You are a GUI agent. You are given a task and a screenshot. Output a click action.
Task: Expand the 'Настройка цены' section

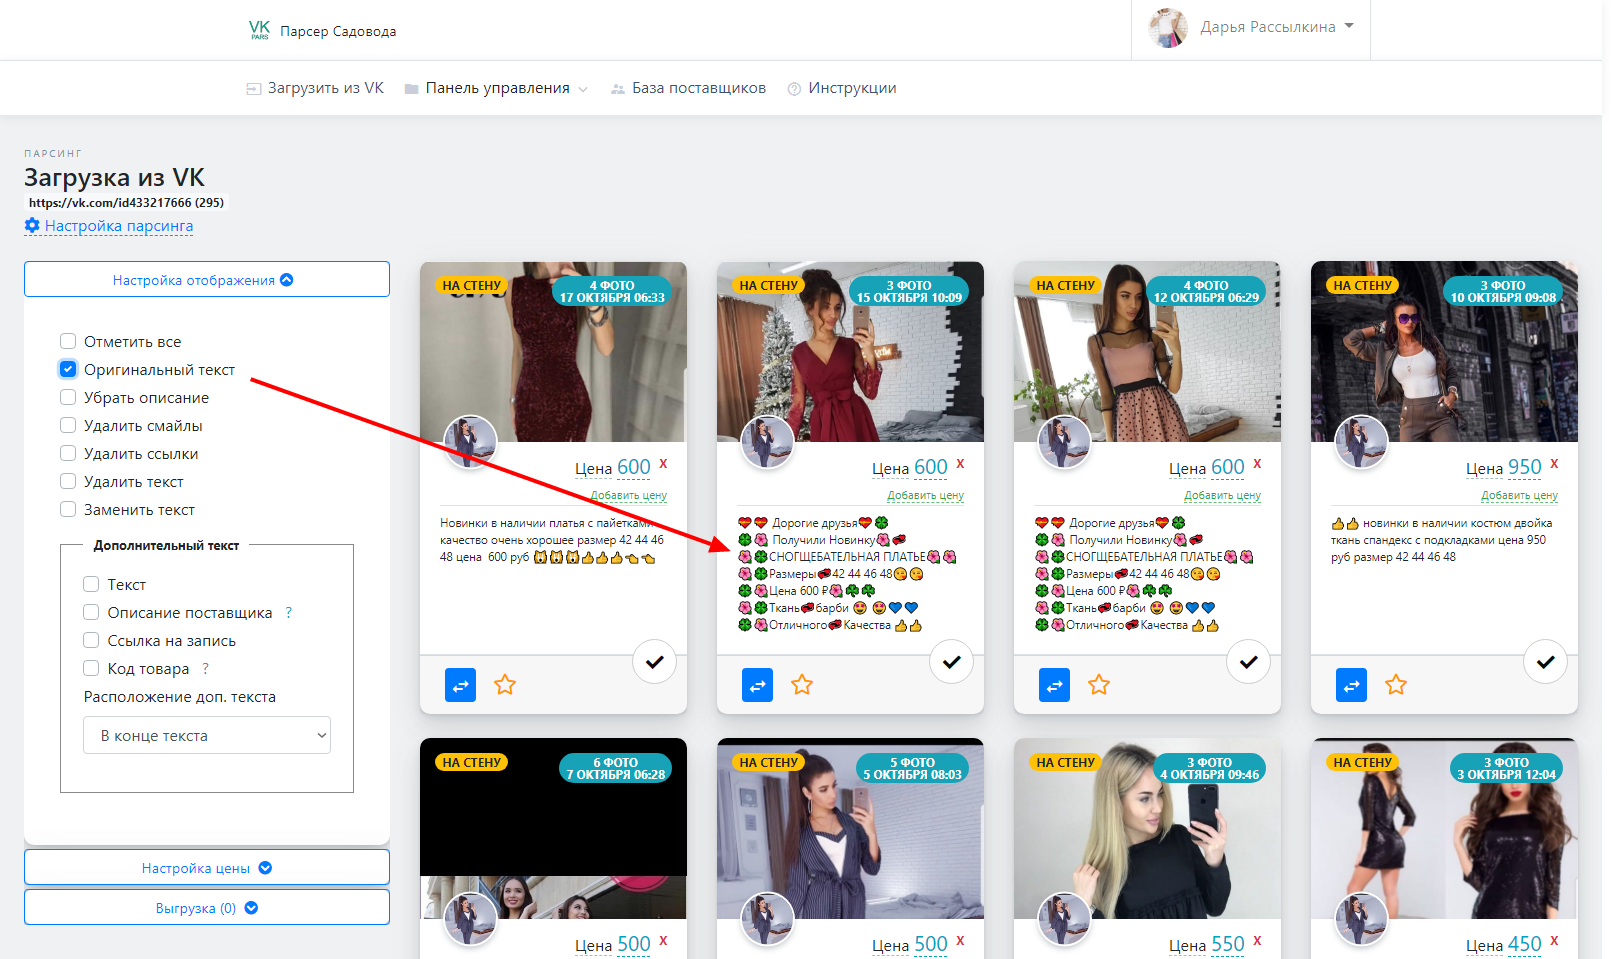click(207, 868)
